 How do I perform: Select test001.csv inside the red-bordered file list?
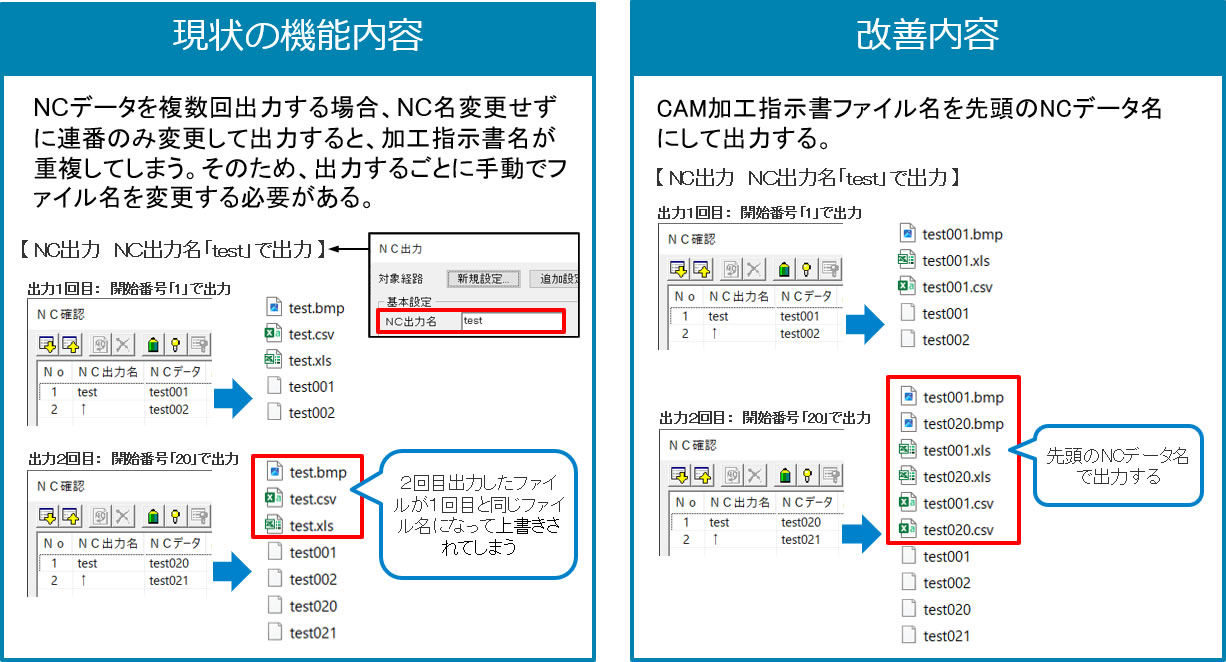[x=957, y=503]
